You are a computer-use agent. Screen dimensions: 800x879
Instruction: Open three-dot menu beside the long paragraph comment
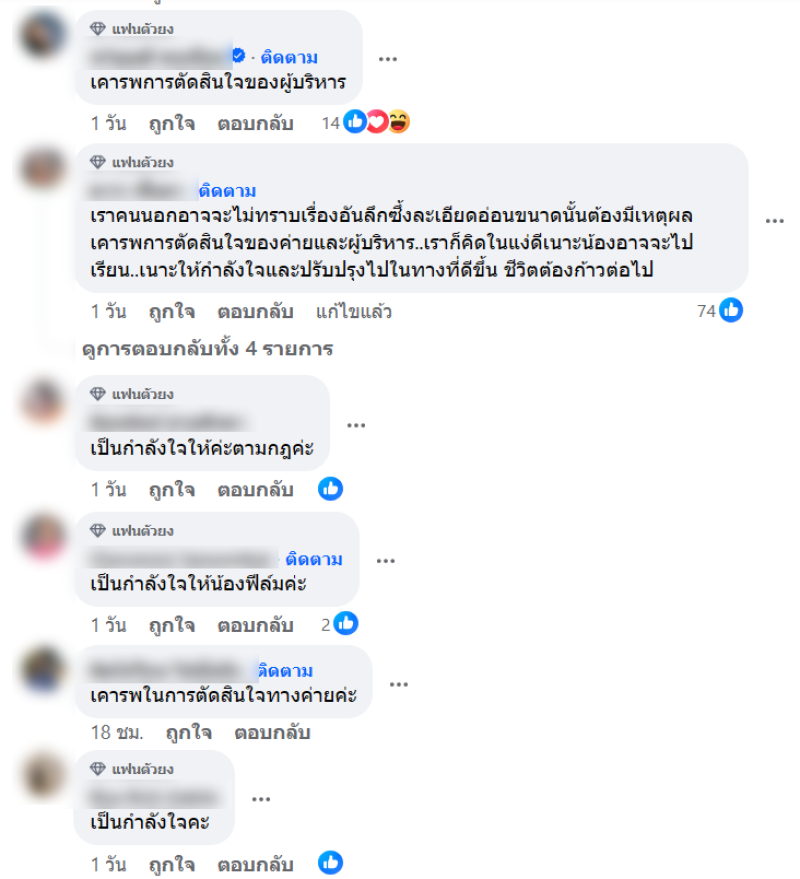tap(775, 221)
